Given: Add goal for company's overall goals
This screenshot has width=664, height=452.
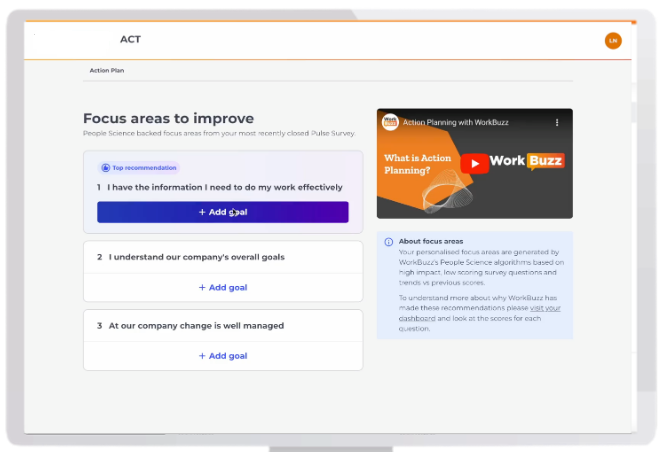Looking at the screenshot, I should [223, 288].
